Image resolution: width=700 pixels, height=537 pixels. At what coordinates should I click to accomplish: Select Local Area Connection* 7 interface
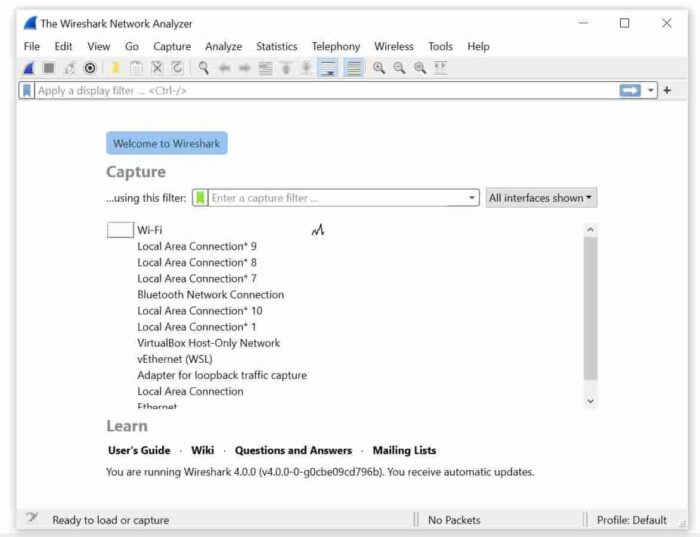pos(197,279)
